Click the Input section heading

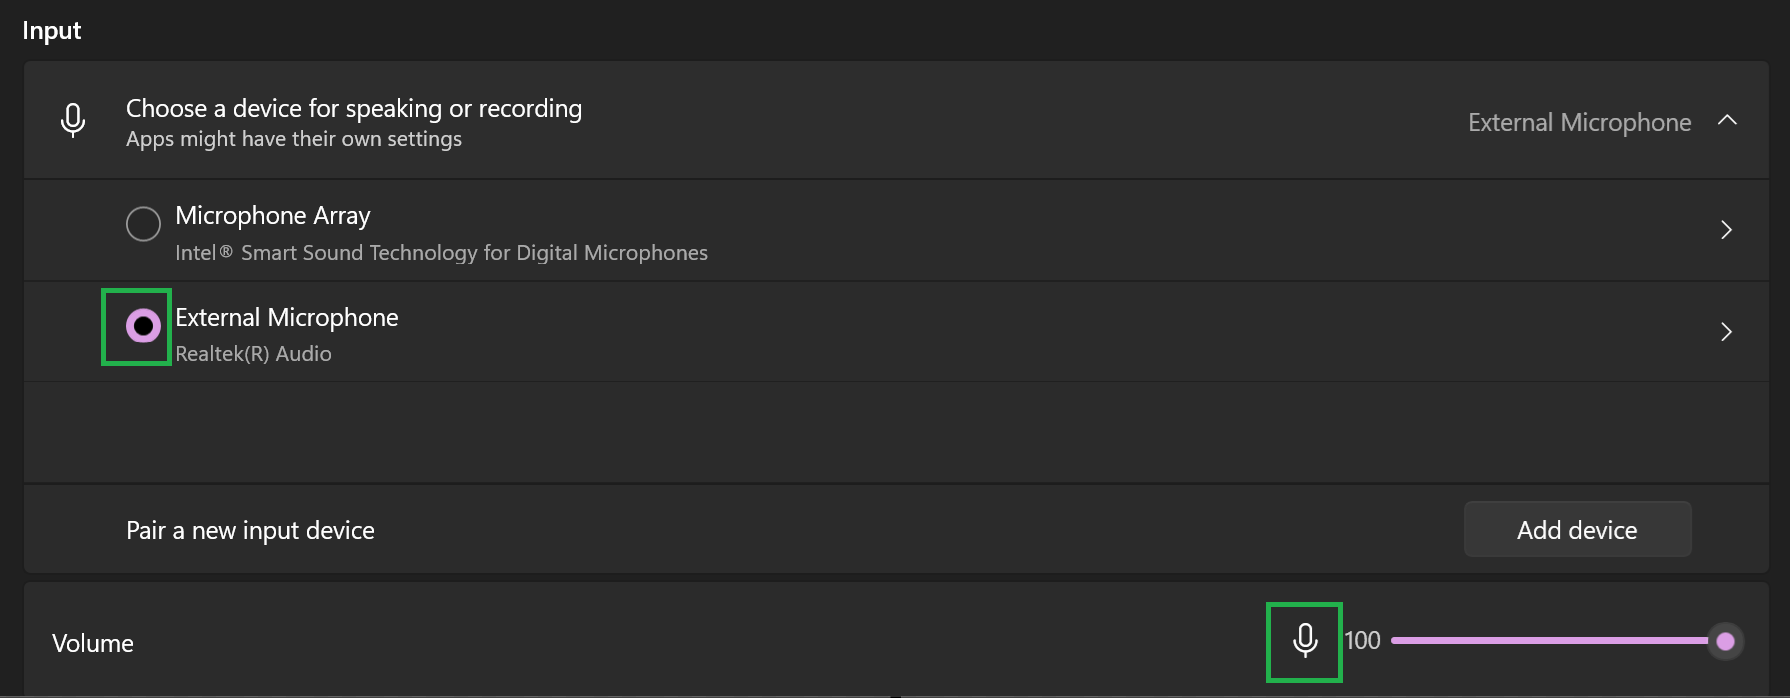52,31
